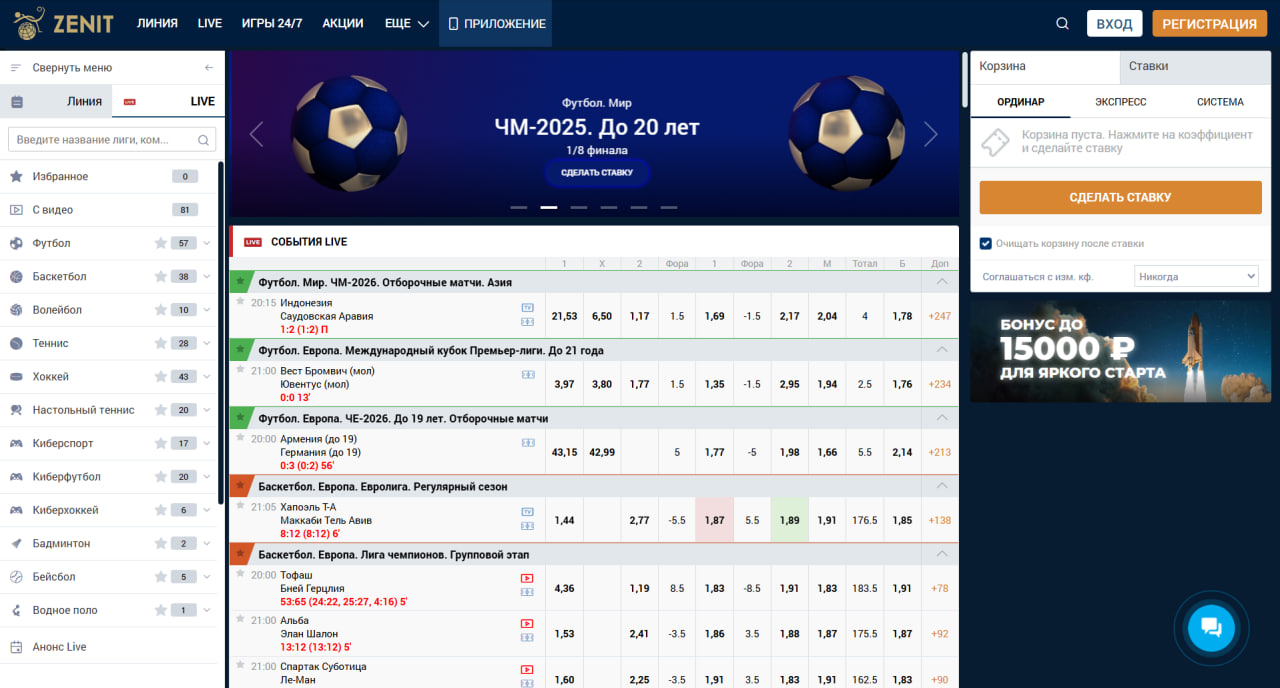Toggle favorite star on ЧМ-2026 Азия league

point(240,282)
